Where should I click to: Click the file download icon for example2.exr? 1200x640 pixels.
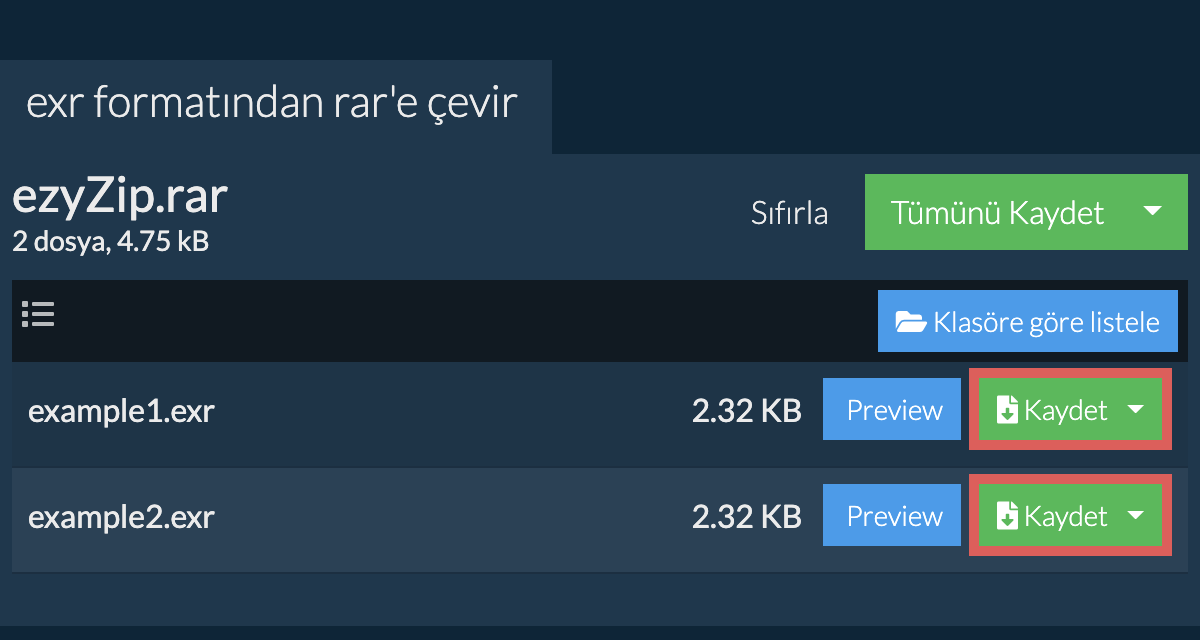pos(1007,517)
